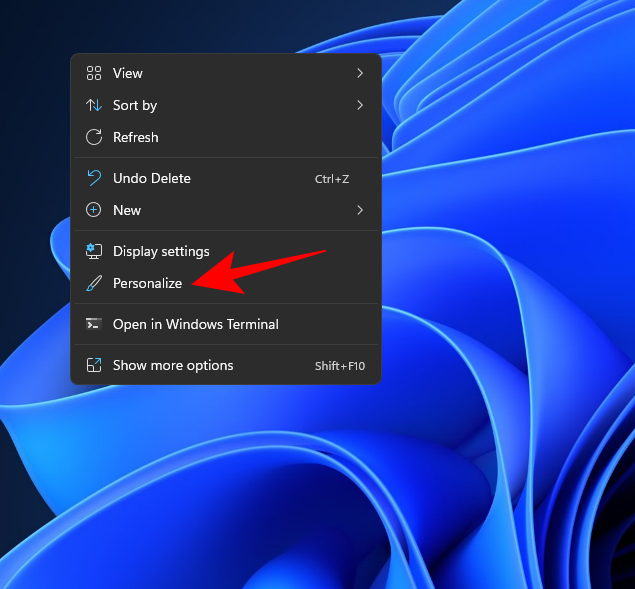Choose the Personalize menu text
The height and width of the screenshot is (589, 635).
click(x=147, y=283)
